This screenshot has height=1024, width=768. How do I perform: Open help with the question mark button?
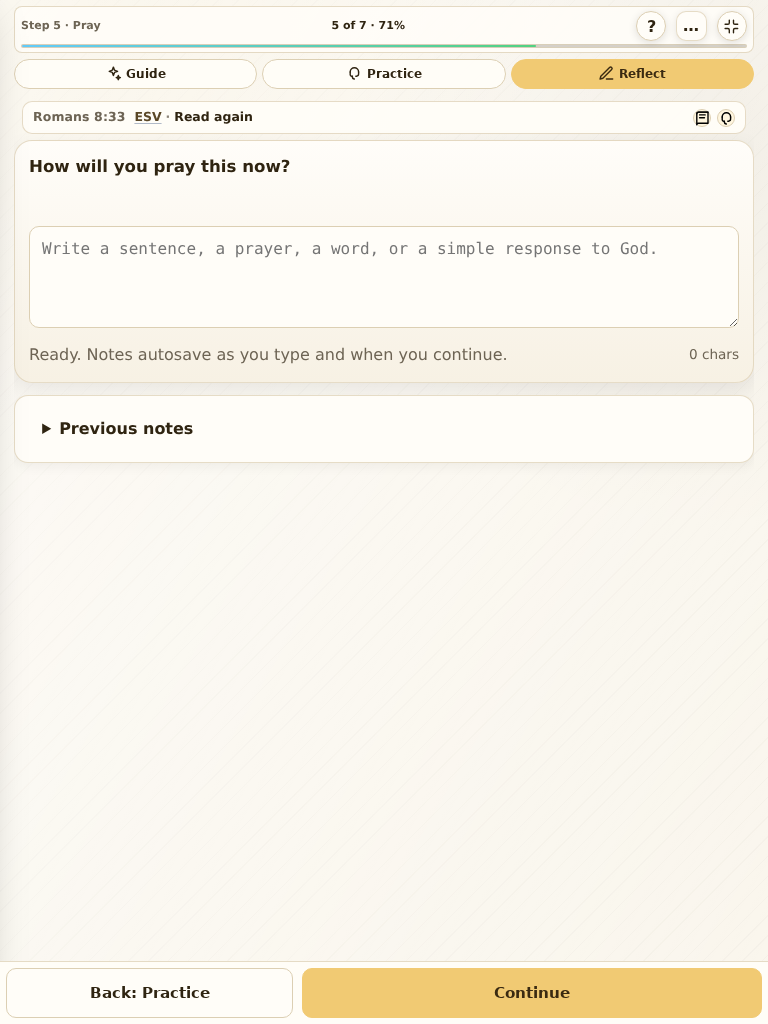[650, 27]
